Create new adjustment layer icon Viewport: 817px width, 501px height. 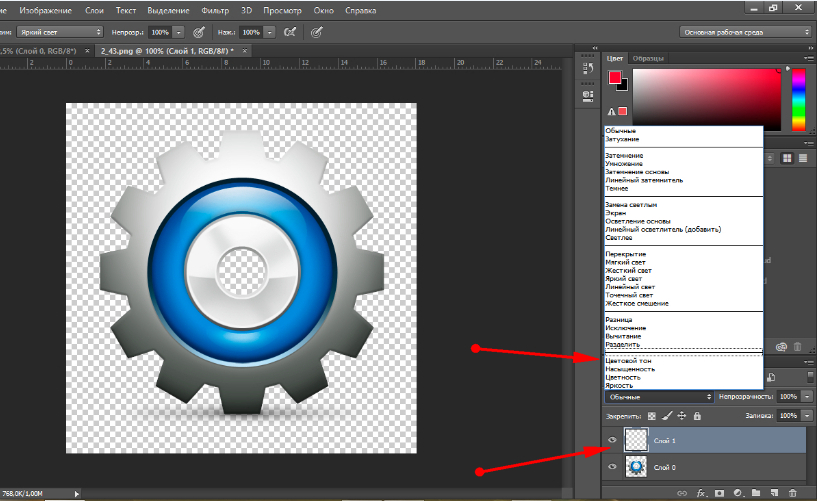pyautogui.click(x=738, y=493)
